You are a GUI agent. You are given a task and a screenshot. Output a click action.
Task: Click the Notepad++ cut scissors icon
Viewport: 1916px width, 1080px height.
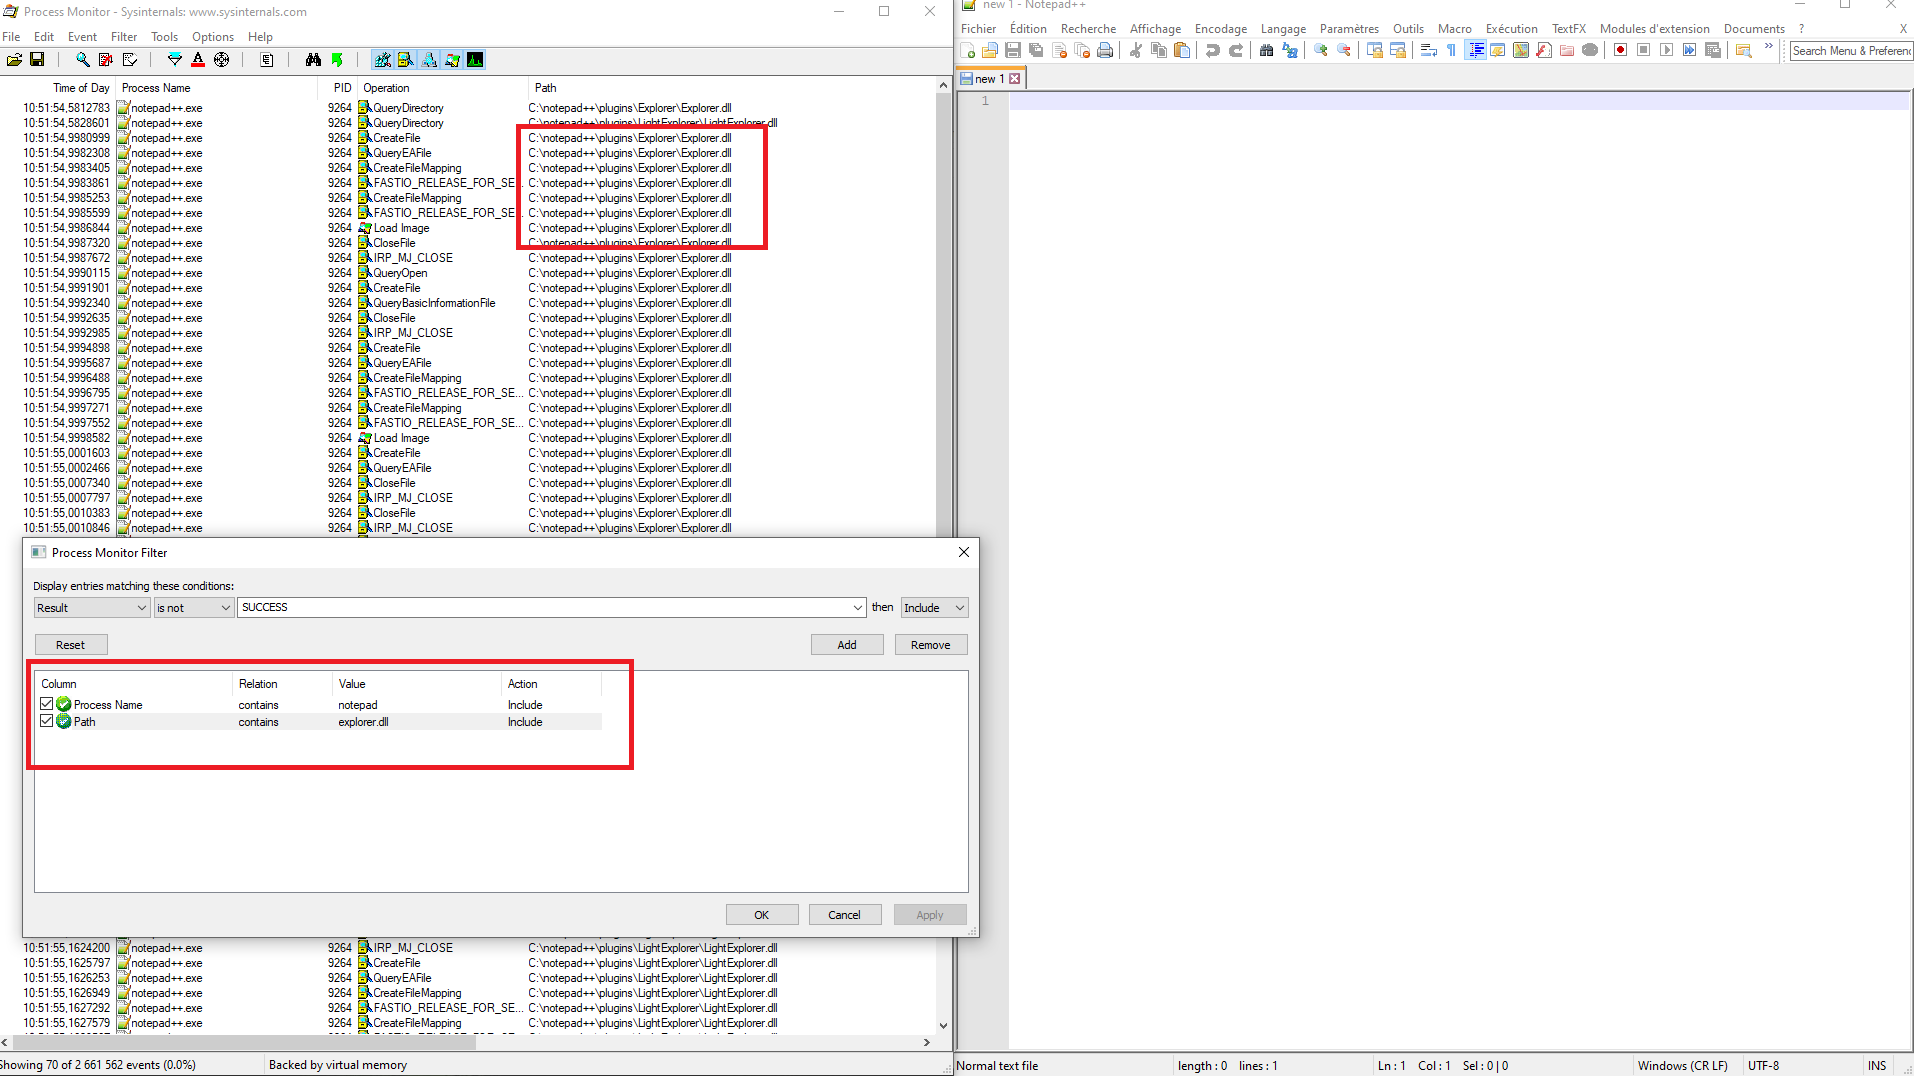click(1136, 51)
